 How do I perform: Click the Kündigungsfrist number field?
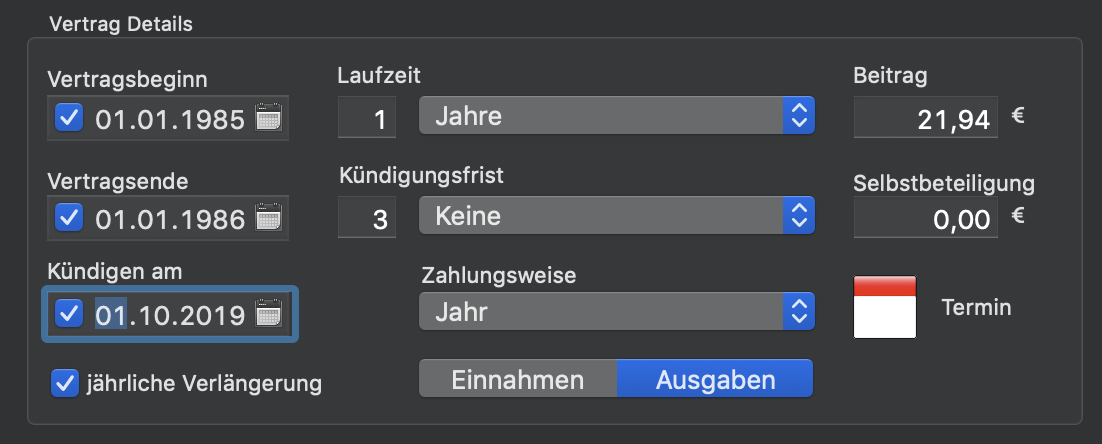367,217
